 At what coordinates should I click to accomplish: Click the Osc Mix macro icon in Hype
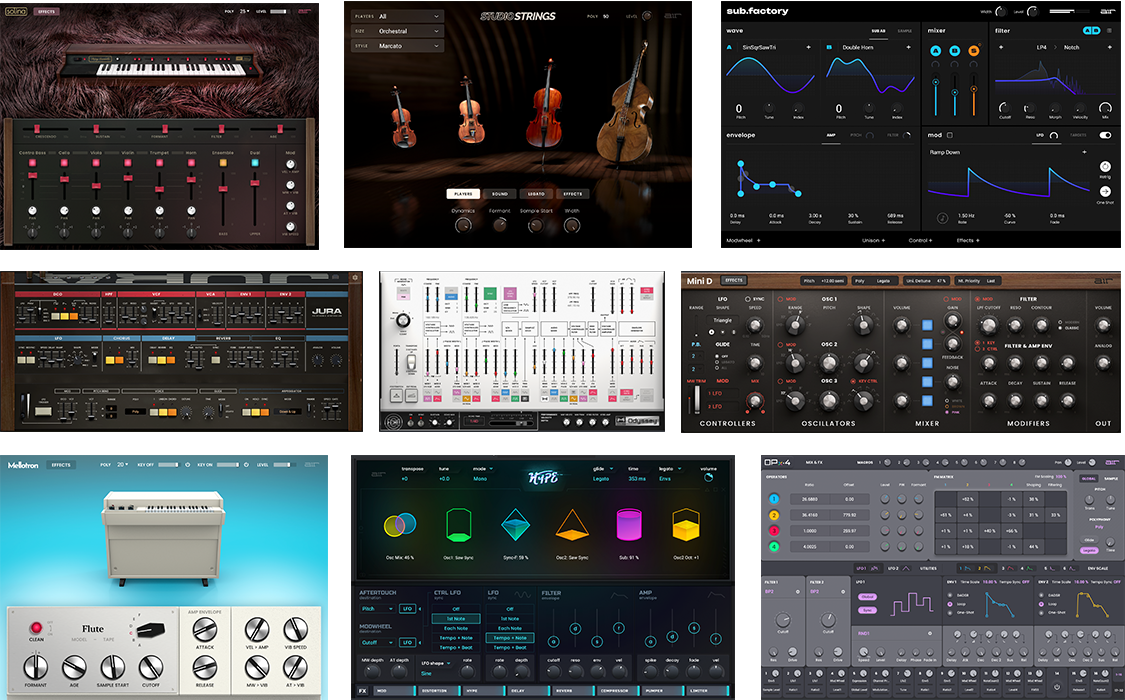[x=400, y=526]
